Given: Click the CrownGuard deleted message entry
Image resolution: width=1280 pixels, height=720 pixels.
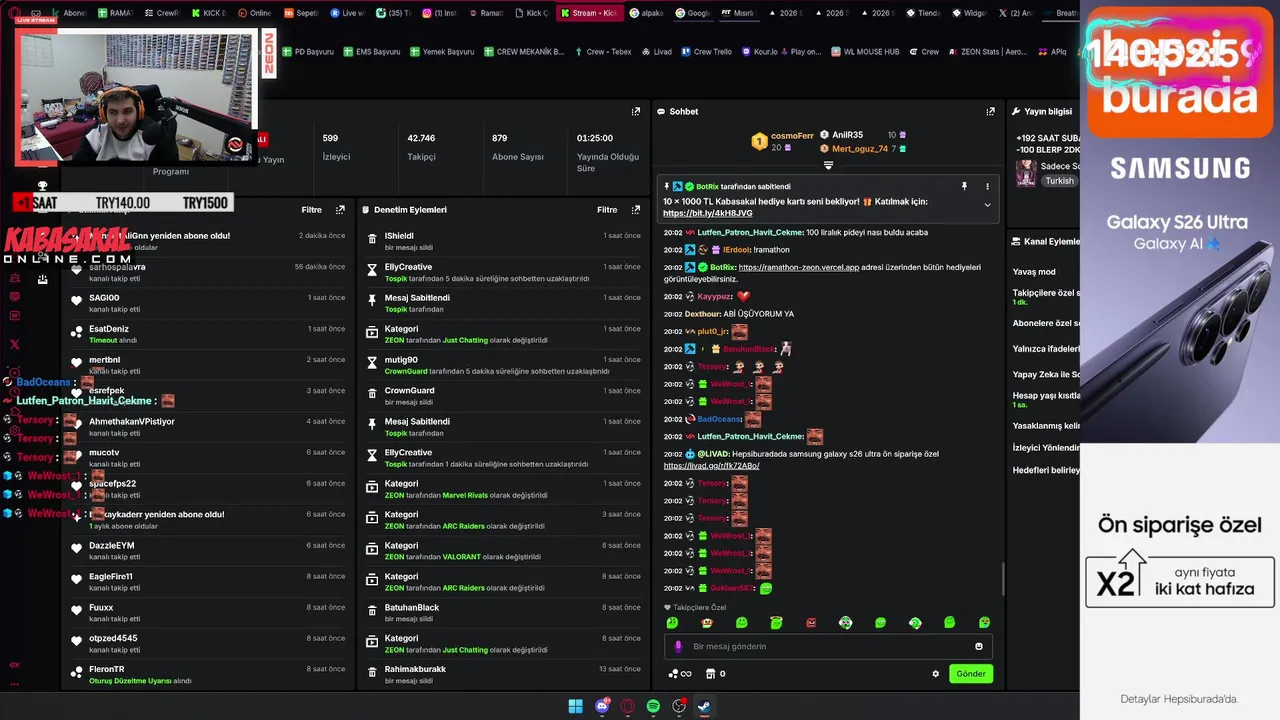Looking at the screenshot, I should [504, 396].
